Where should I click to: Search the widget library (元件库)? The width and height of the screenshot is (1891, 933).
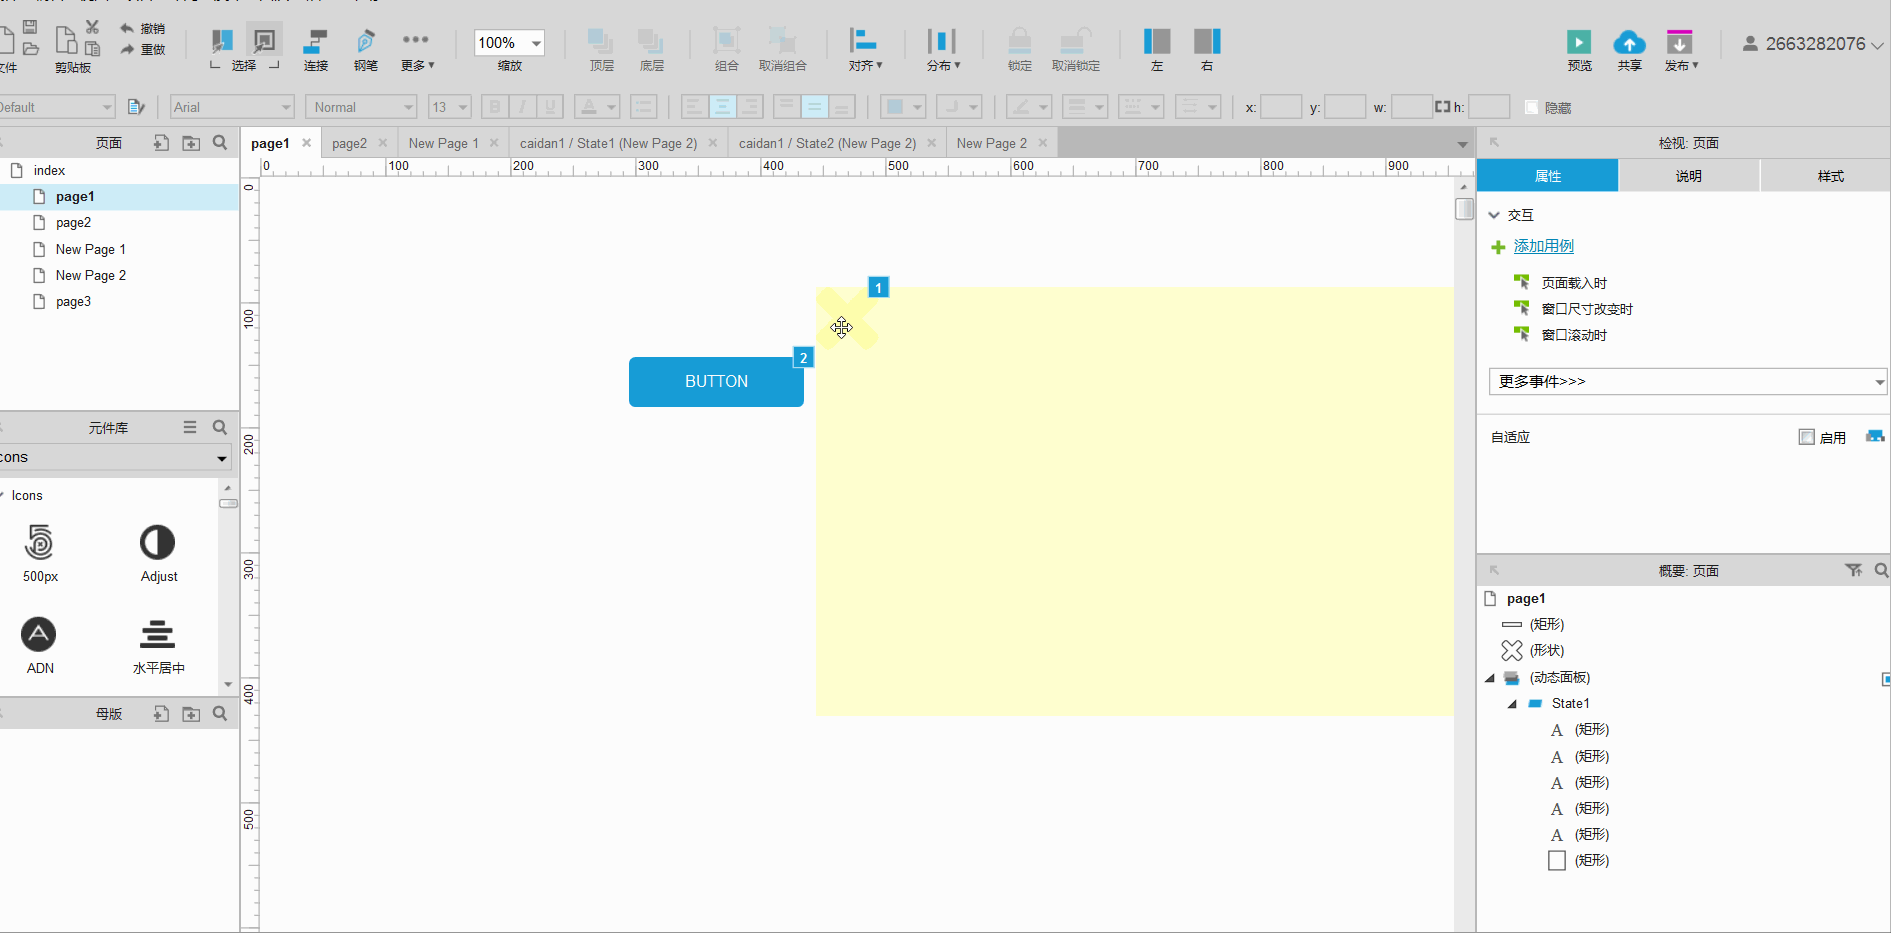(x=220, y=427)
